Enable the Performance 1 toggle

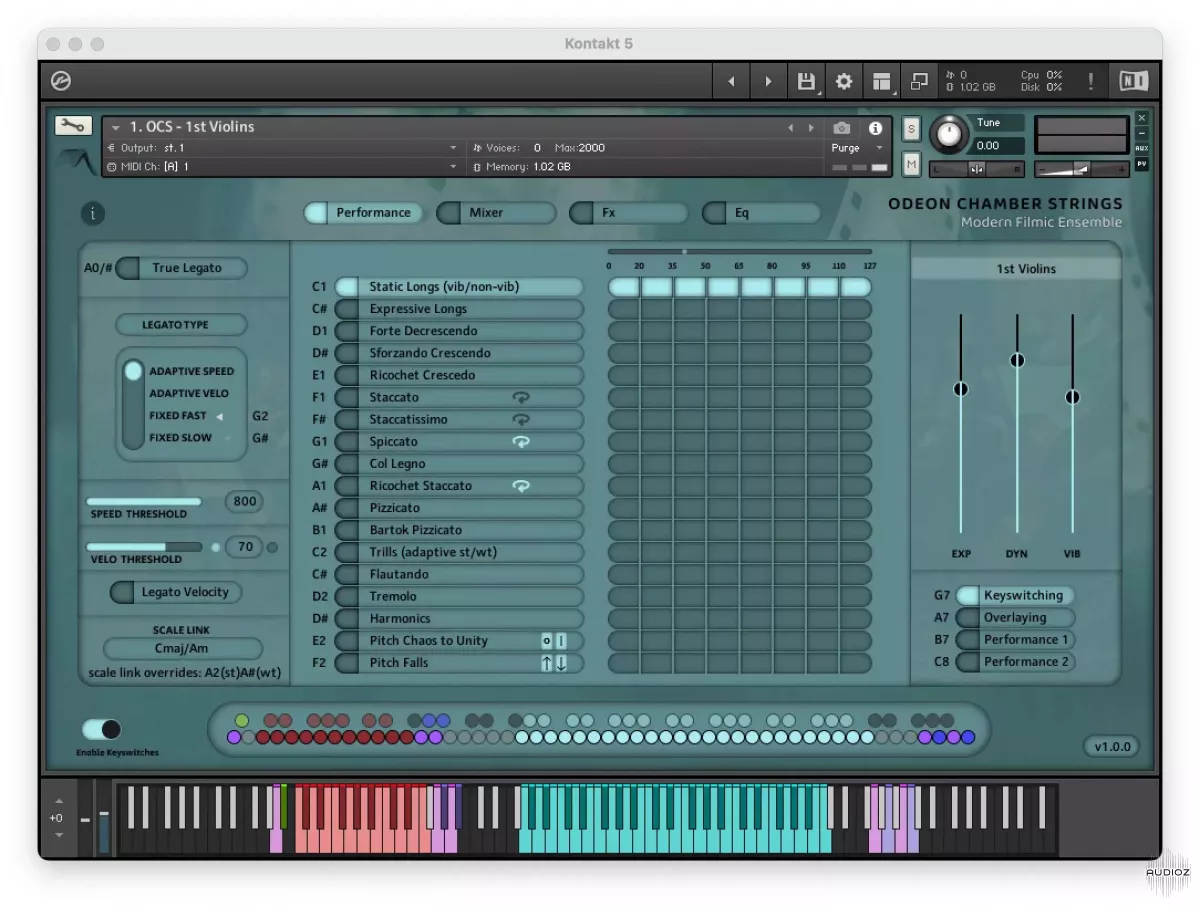tap(1015, 640)
